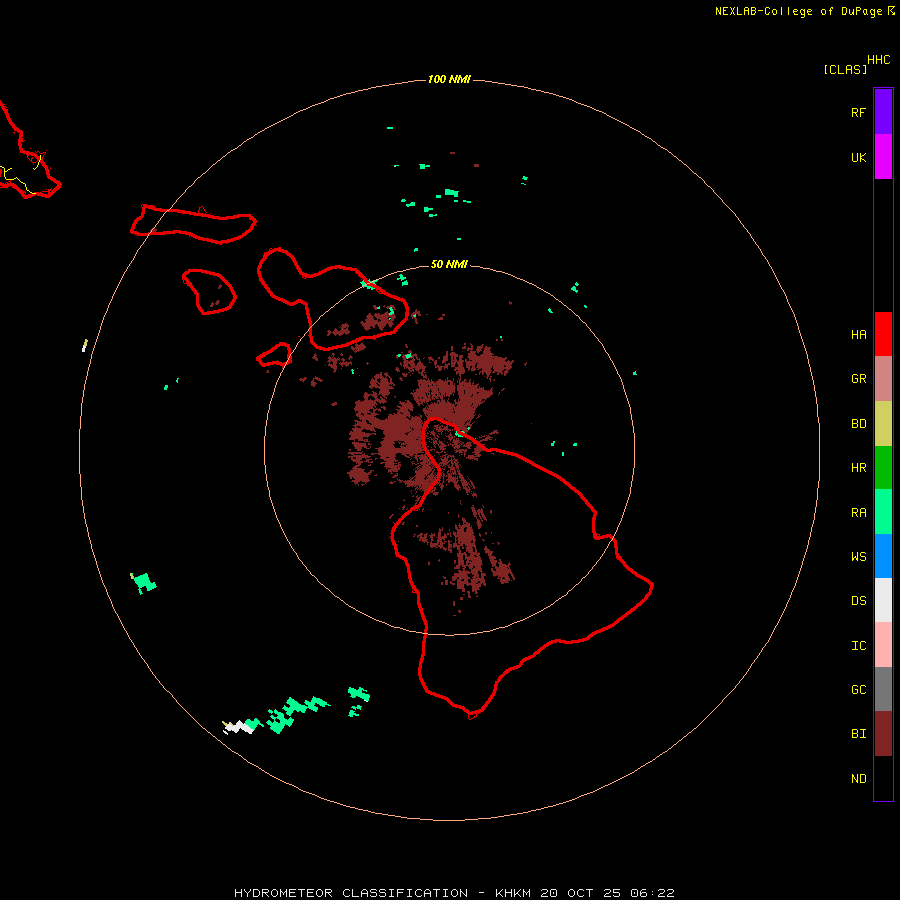Pick the HR green legend swatch
The image size is (900, 900).
[883, 468]
